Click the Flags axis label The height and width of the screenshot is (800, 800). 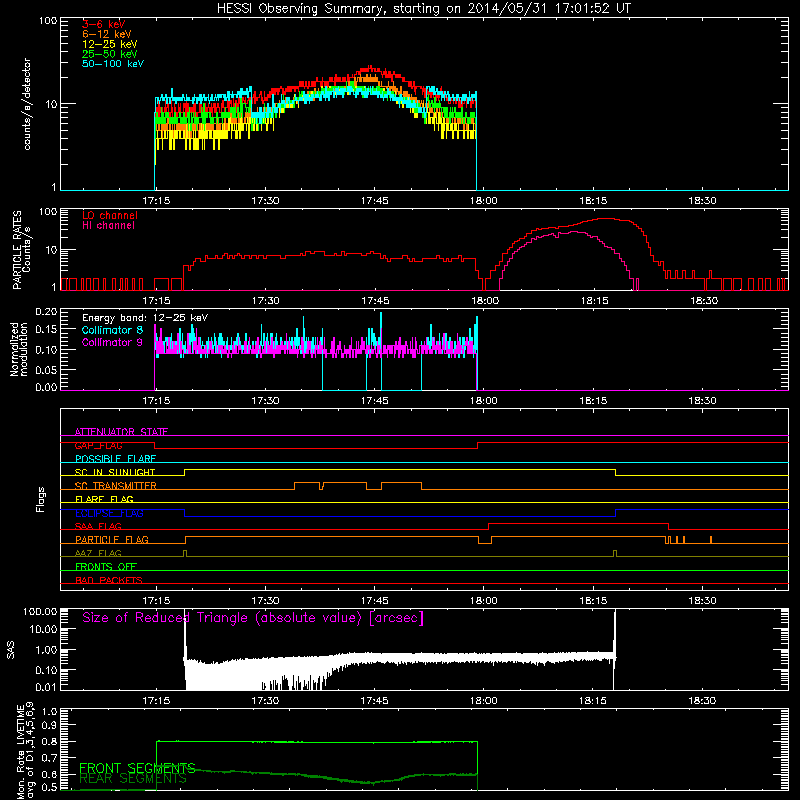click(x=41, y=499)
